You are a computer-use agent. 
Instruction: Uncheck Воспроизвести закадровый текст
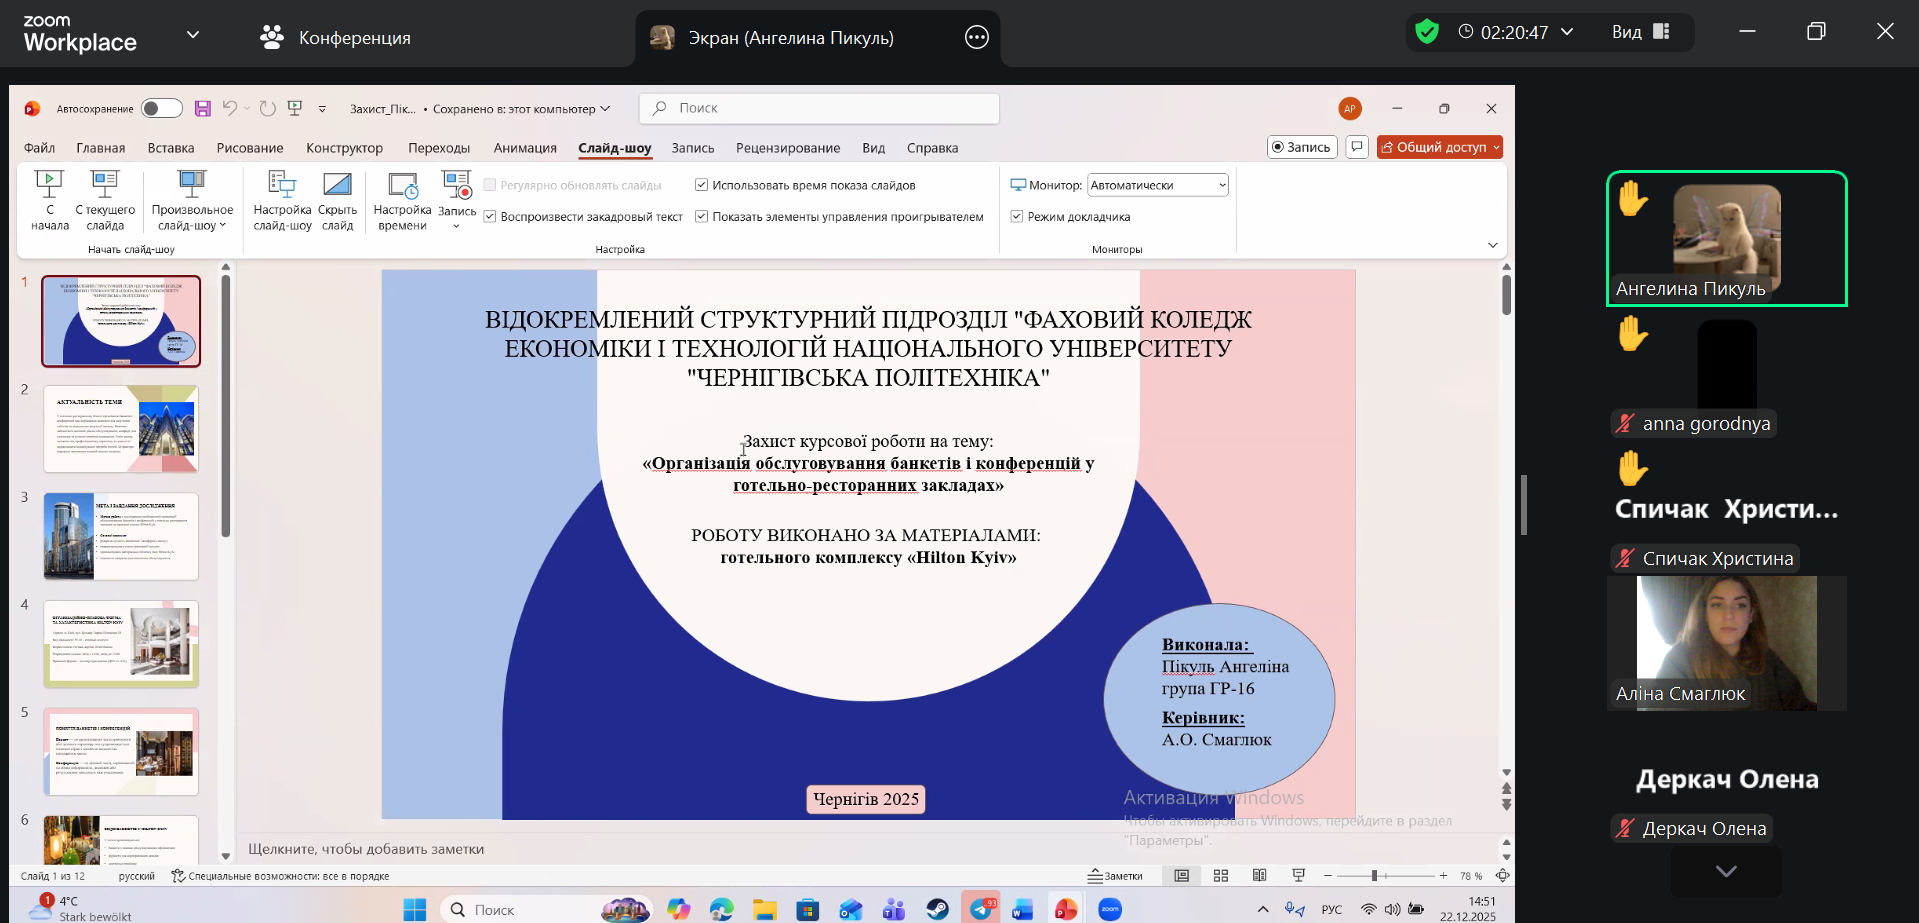(490, 216)
